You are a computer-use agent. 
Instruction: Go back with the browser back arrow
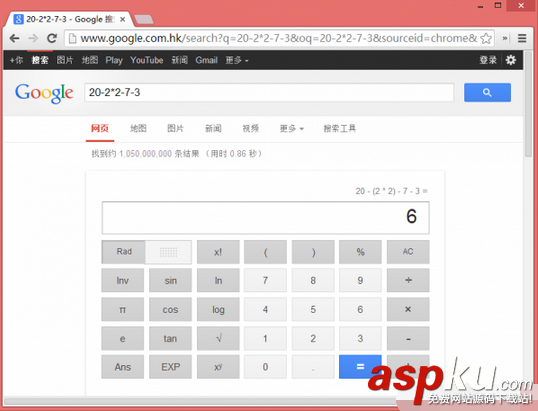click(x=14, y=38)
